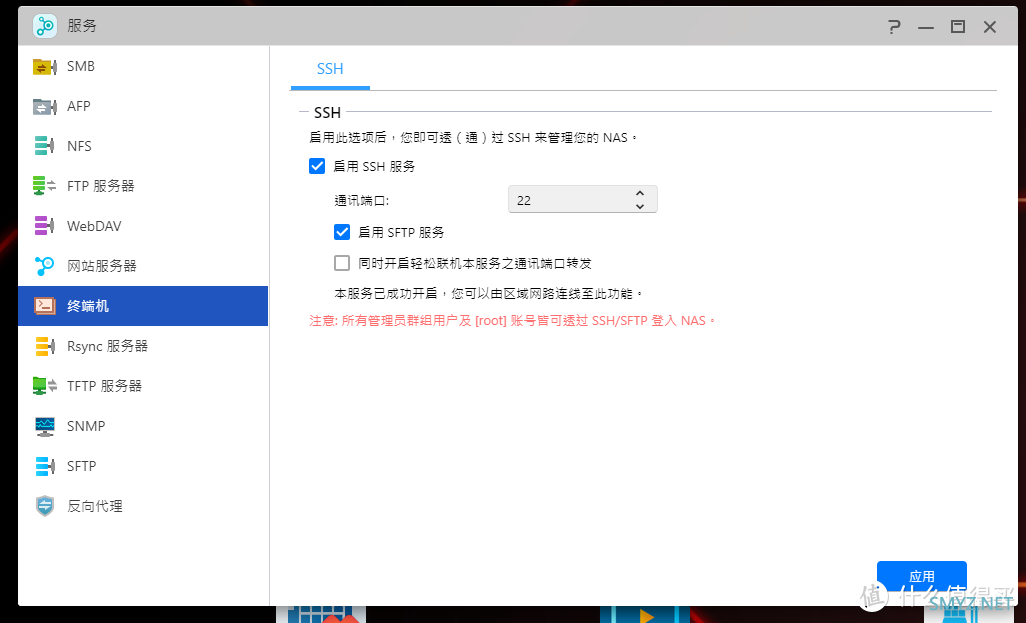
Task: Click the 应用 button
Action: (x=921, y=577)
